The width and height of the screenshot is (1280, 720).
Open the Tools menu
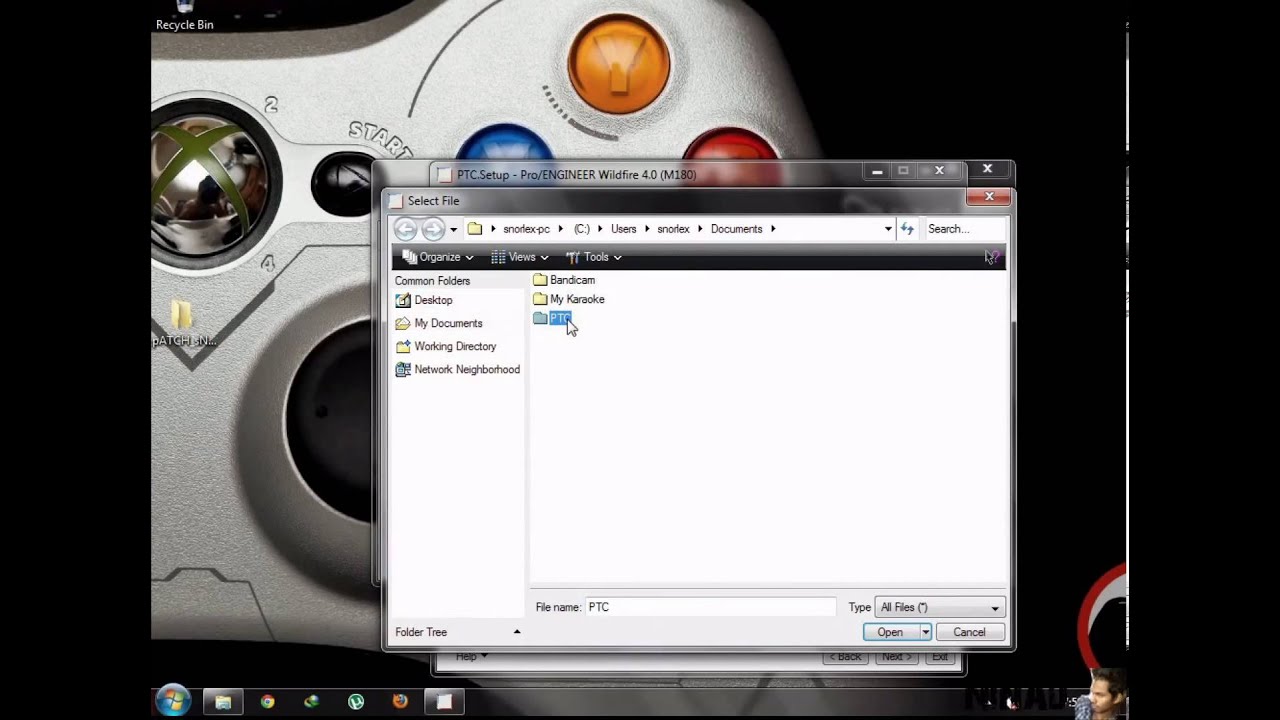[x=594, y=257]
